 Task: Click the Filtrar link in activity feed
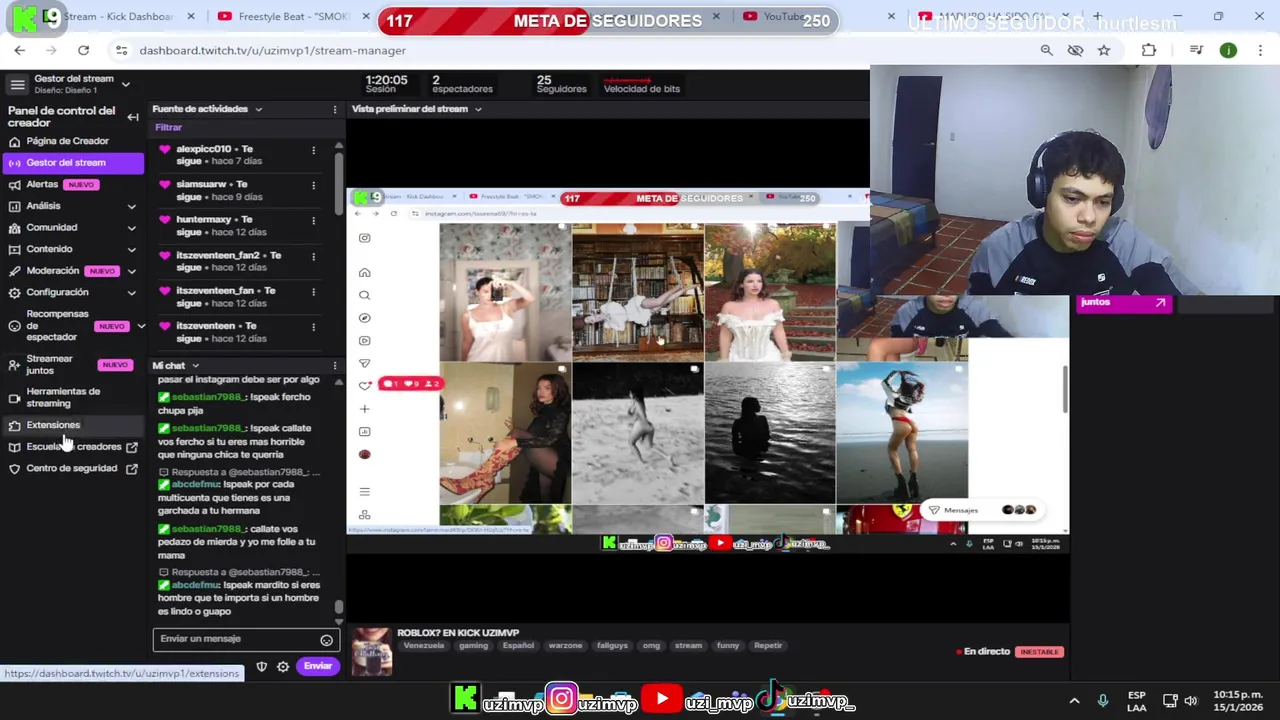[x=168, y=128]
